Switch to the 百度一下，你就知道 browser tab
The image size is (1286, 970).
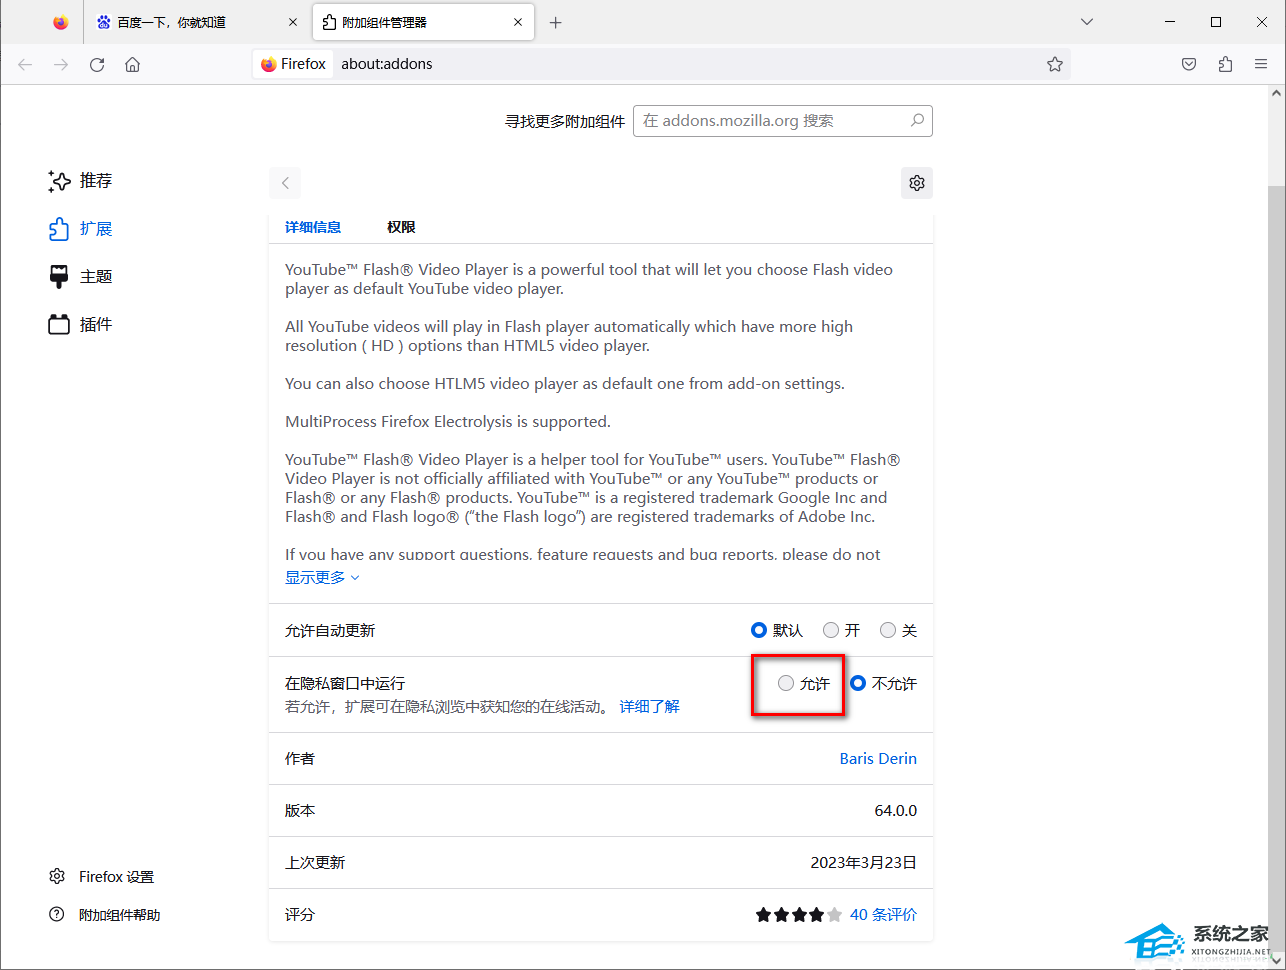coord(198,22)
